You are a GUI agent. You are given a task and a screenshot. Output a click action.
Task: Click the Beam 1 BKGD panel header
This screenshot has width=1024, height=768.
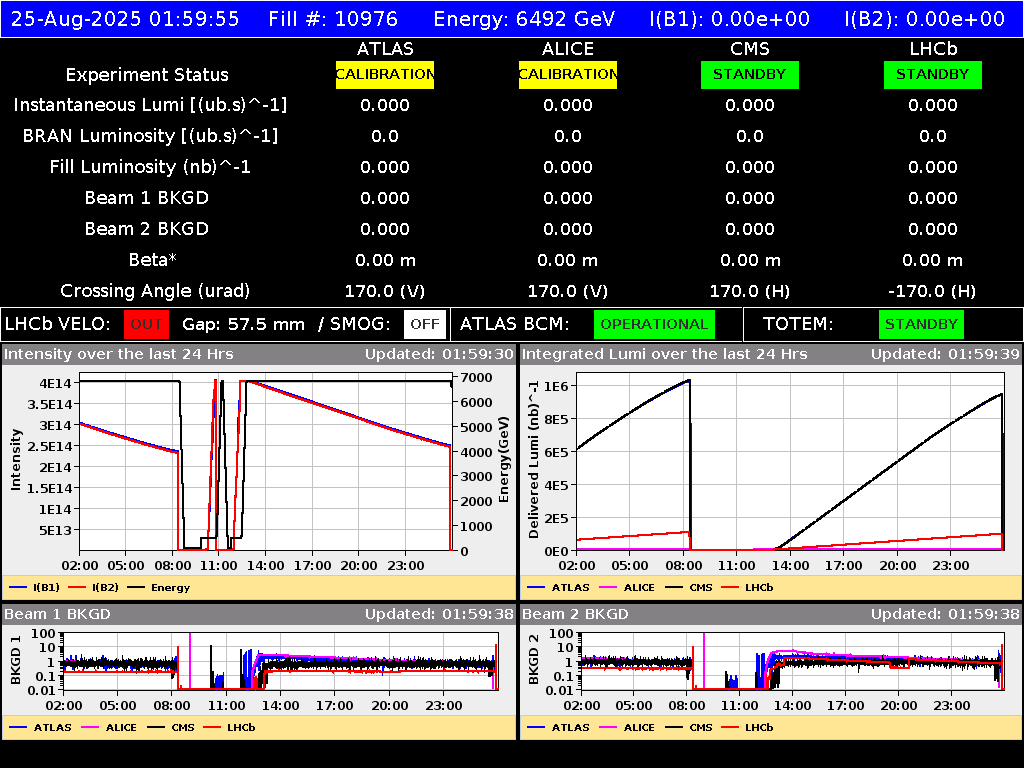pos(57,614)
